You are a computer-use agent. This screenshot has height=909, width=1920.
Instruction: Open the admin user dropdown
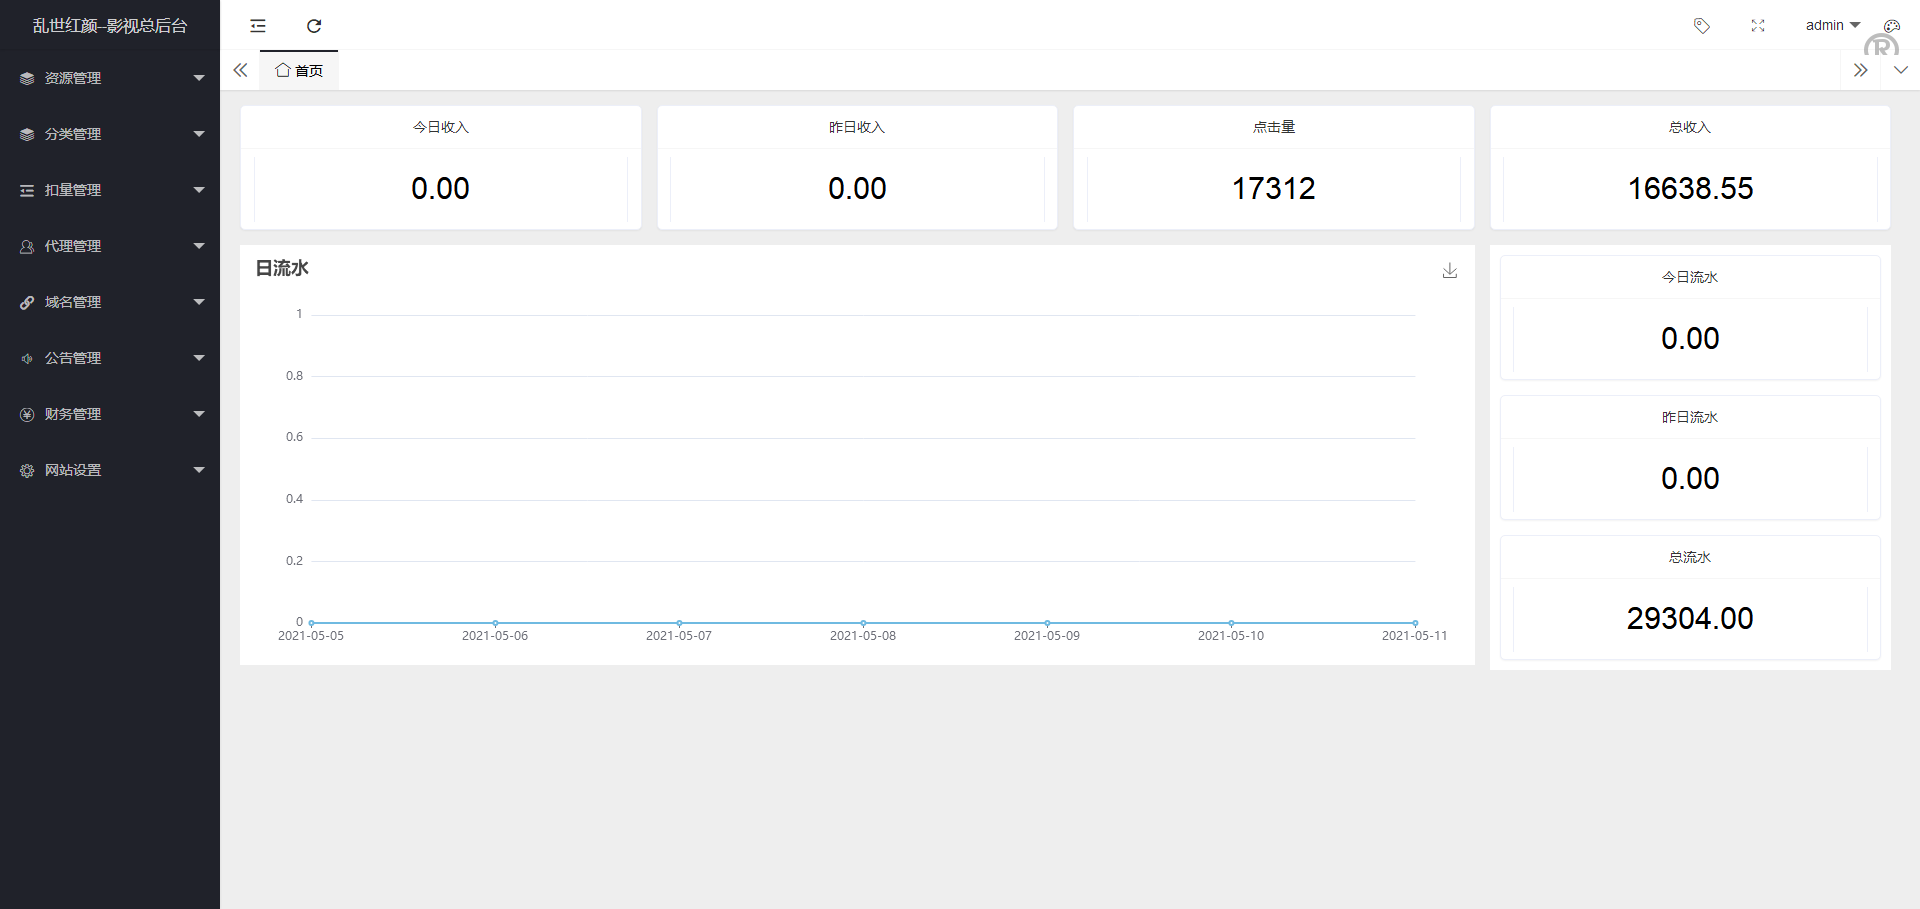(x=1832, y=26)
